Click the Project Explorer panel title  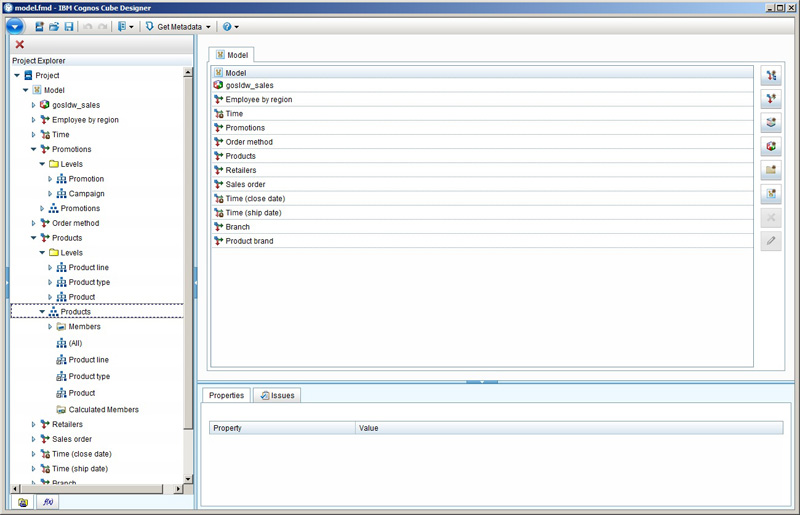[39, 60]
